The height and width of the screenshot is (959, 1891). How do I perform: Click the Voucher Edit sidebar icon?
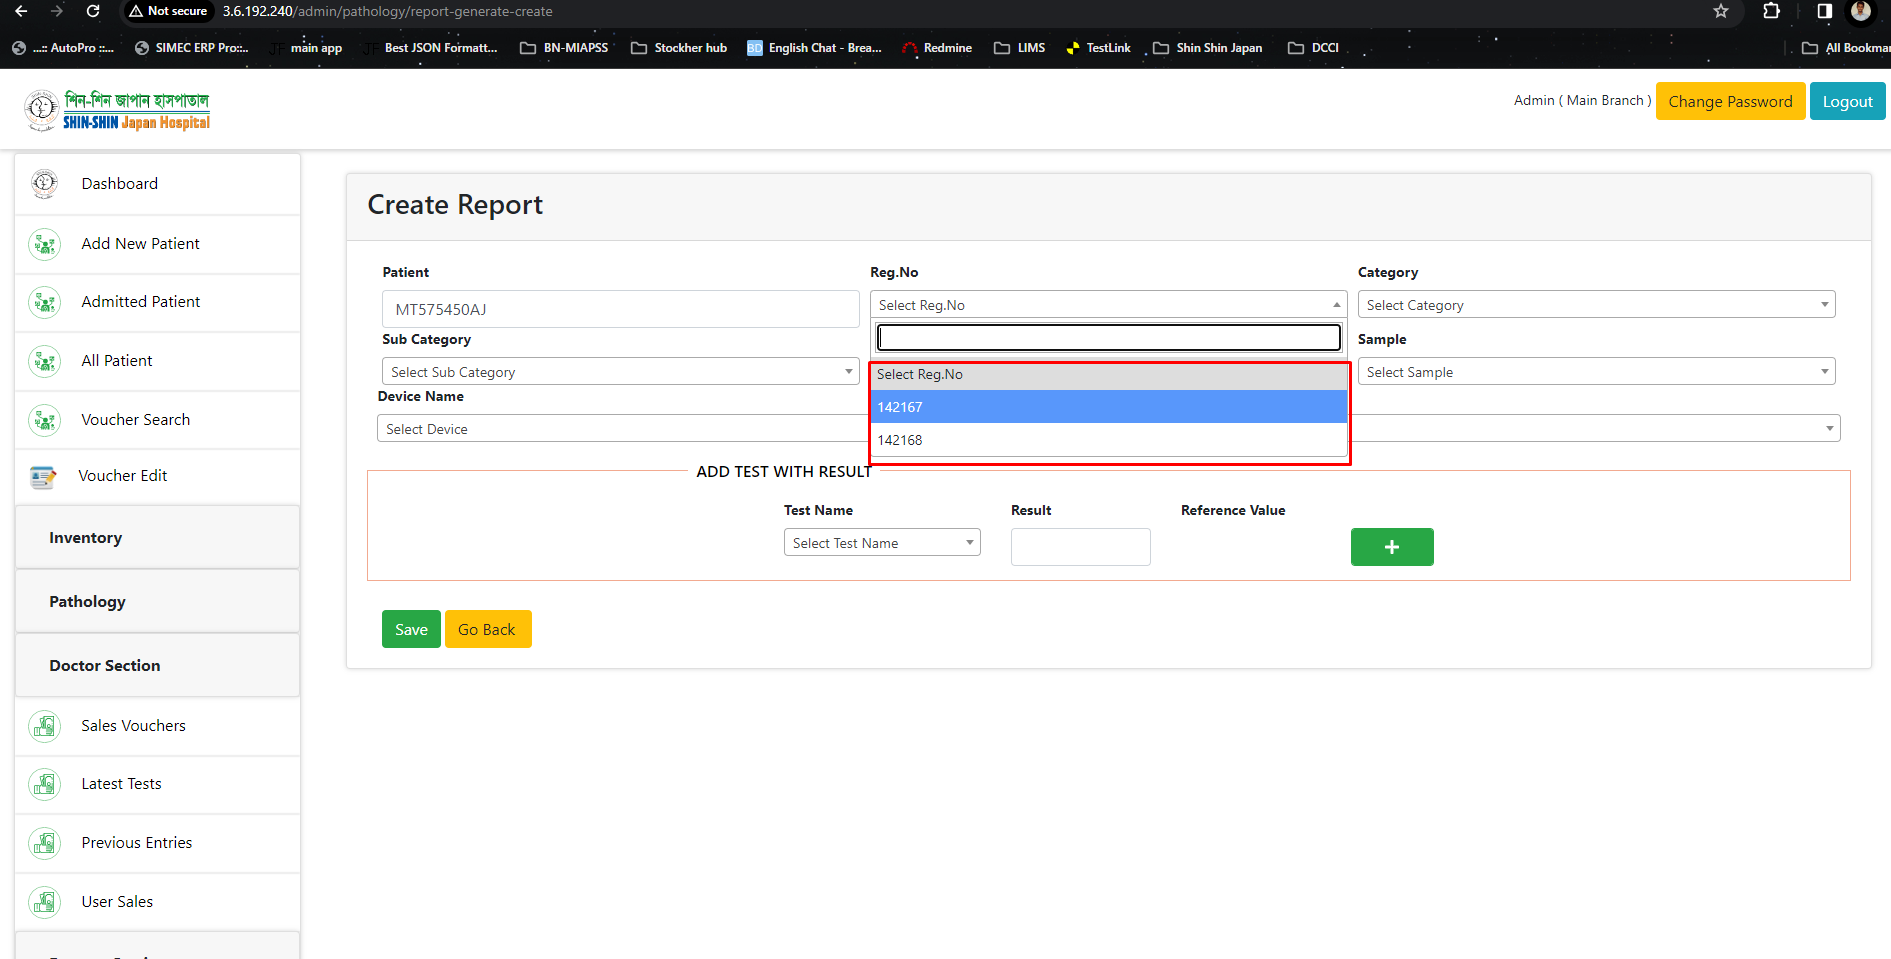[x=43, y=477]
